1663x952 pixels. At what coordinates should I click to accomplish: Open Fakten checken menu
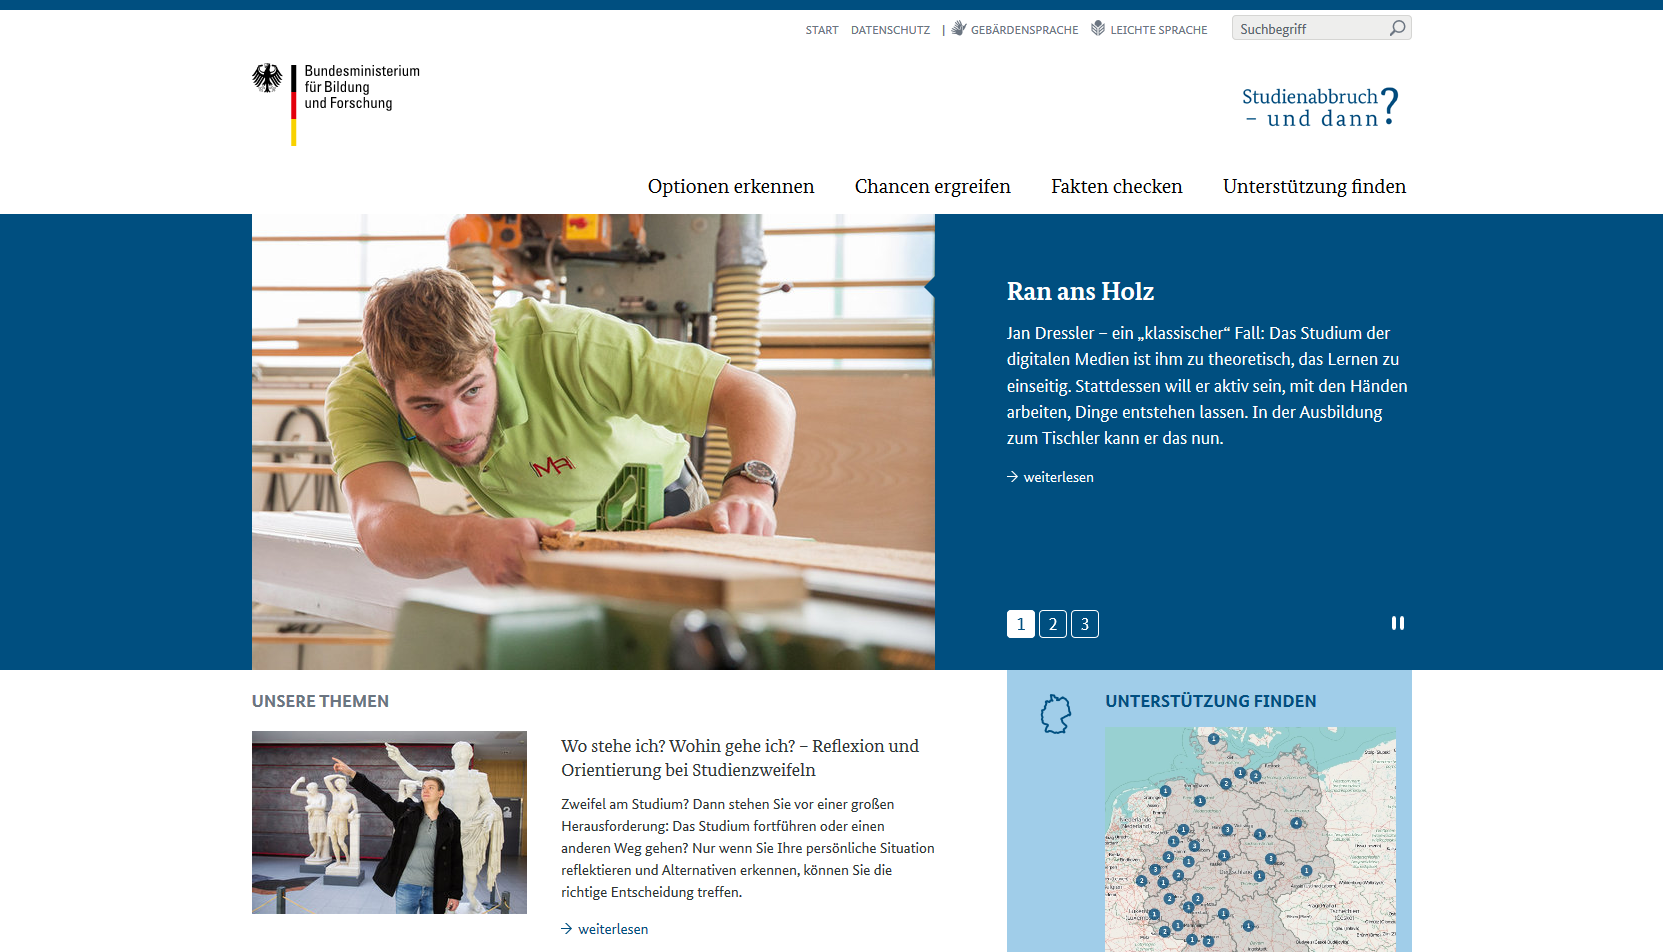tap(1117, 186)
